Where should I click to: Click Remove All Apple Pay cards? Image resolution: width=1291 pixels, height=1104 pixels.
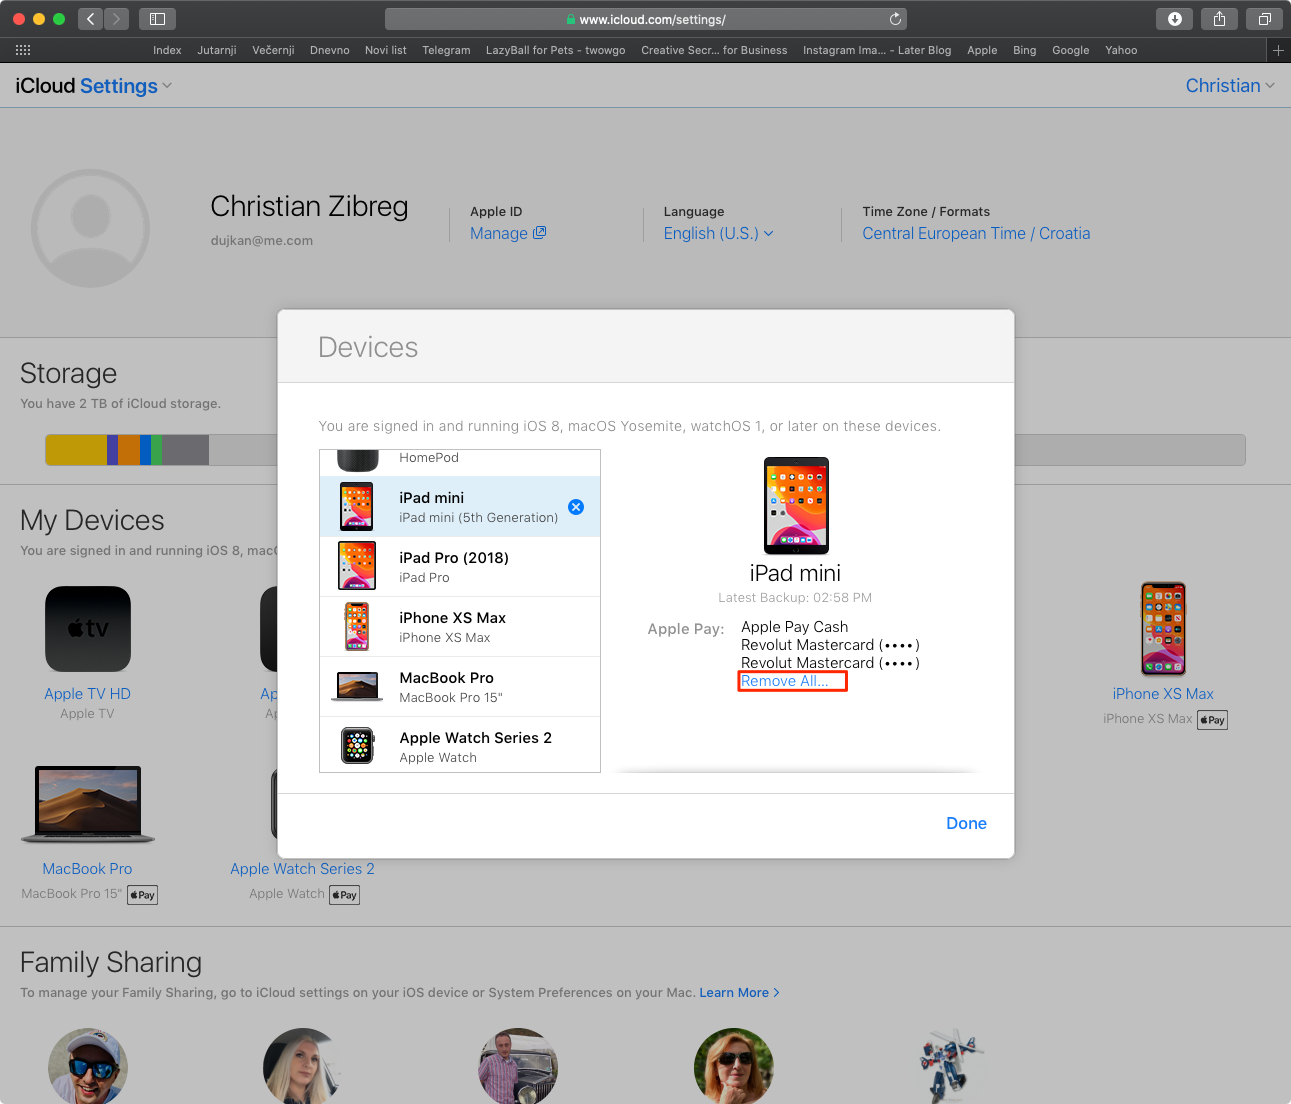coord(785,681)
